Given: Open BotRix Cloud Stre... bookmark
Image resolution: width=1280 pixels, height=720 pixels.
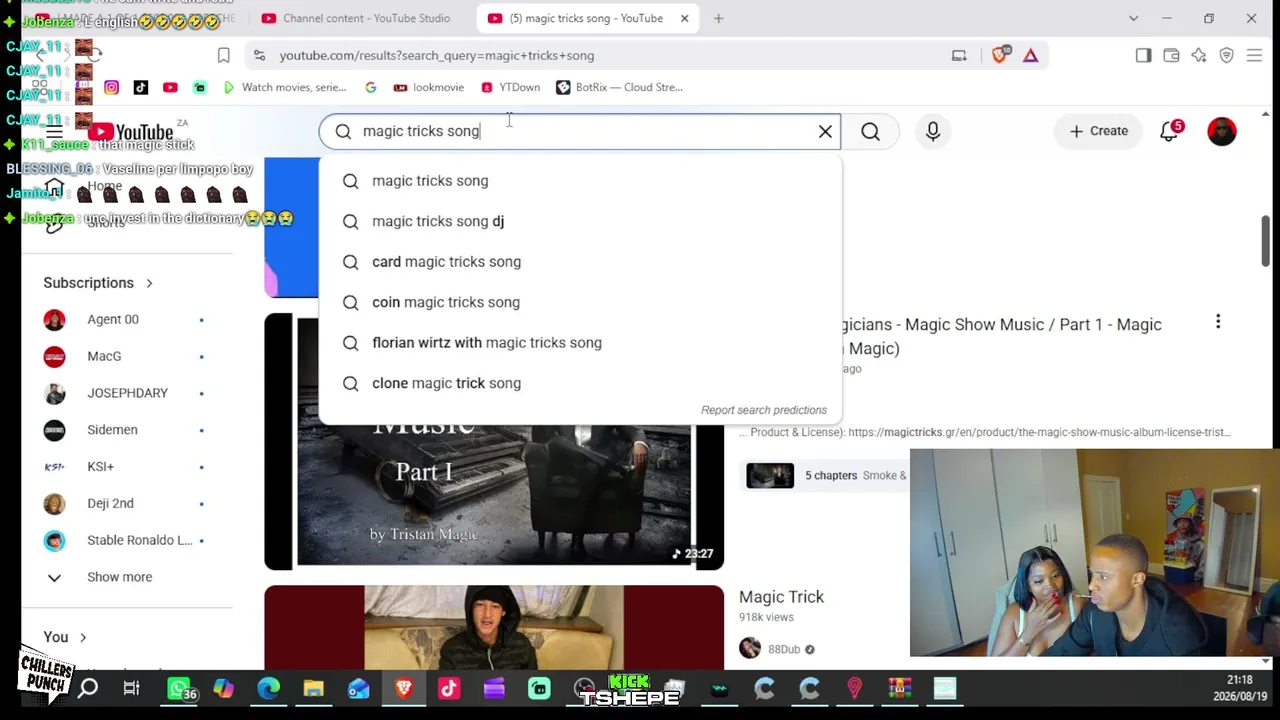Looking at the screenshot, I should pyautogui.click(x=619, y=87).
